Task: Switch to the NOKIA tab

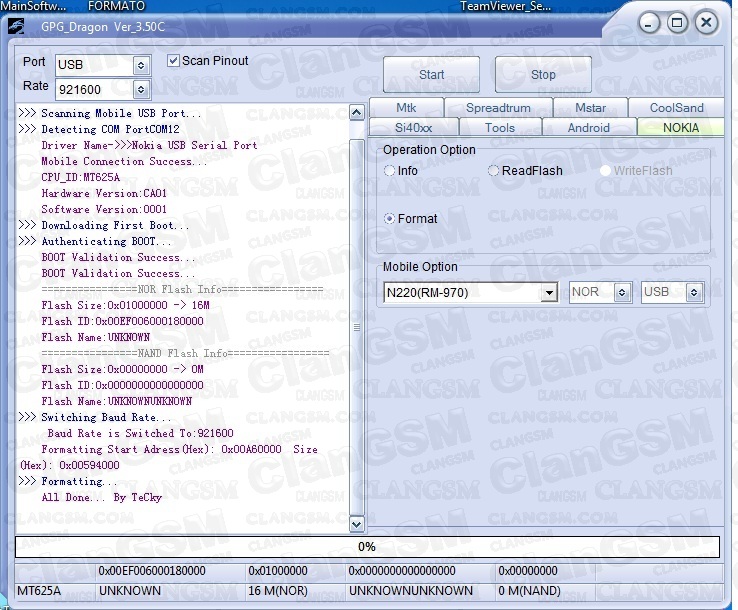Action: tap(681, 128)
